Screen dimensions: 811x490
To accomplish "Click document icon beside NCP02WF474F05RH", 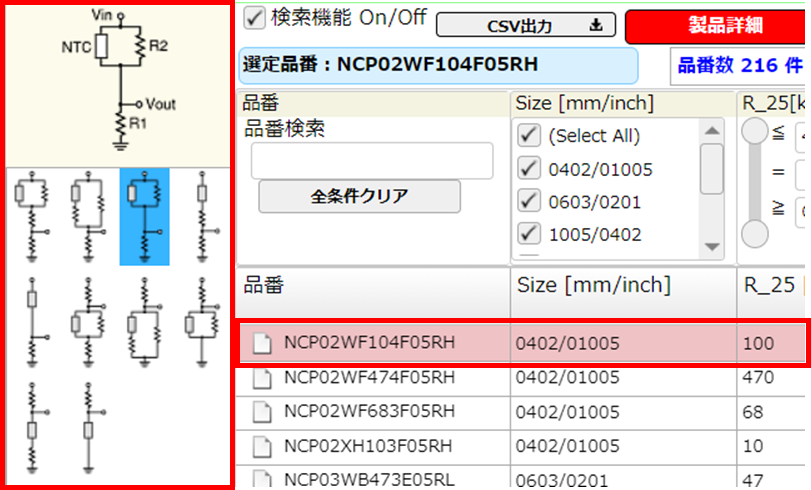I will [261, 377].
